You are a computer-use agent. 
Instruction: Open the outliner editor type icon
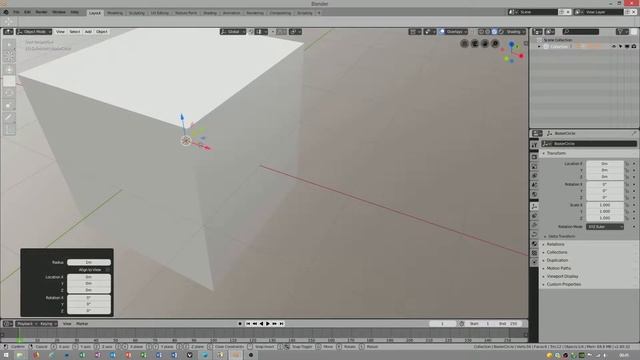[x=537, y=31]
